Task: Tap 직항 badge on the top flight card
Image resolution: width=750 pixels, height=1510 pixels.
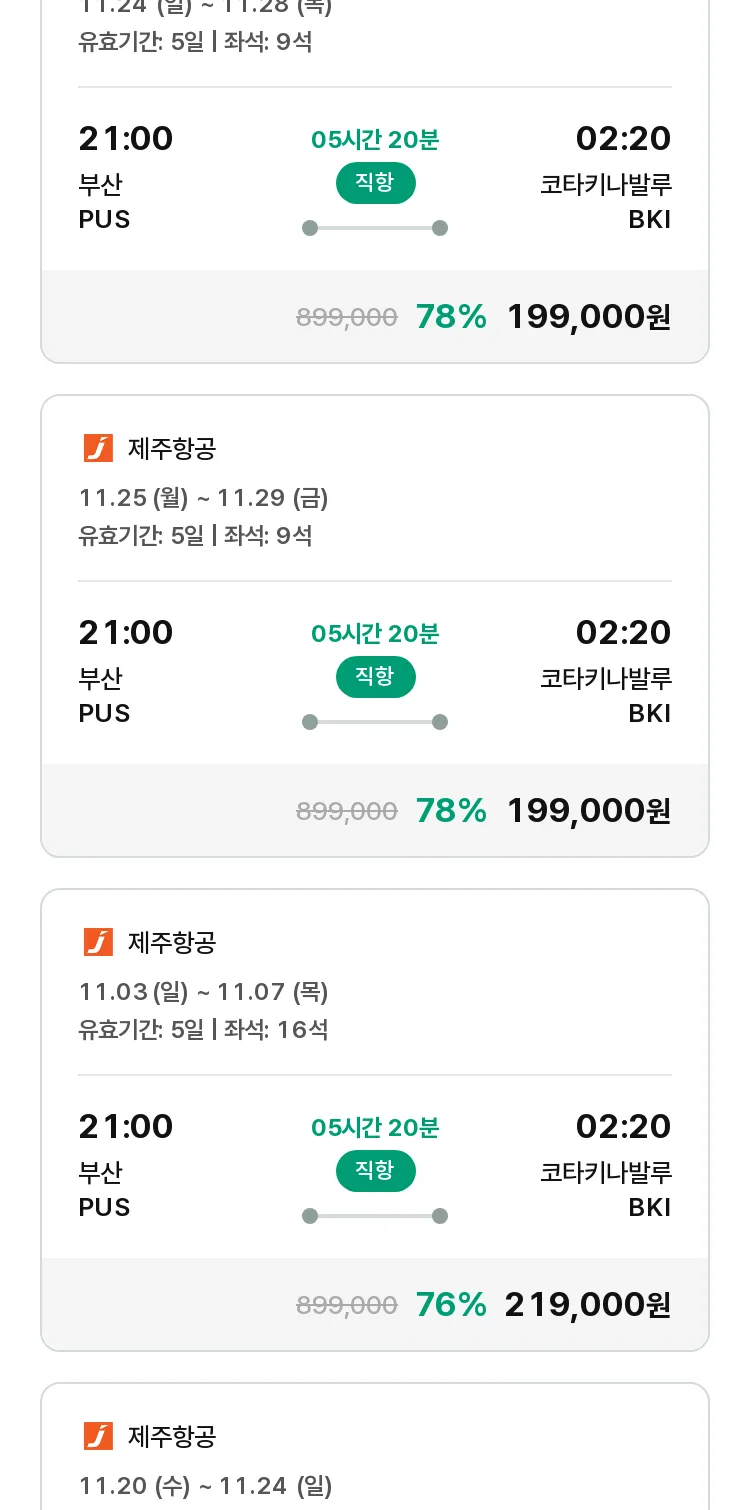Action: tap(375, 183)
